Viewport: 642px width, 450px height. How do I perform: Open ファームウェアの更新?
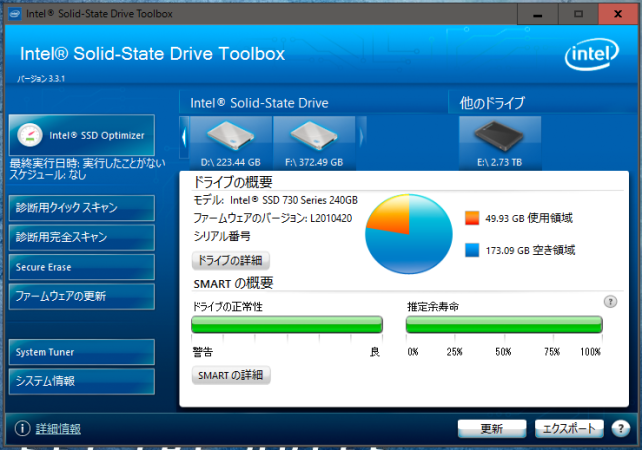tap(82, 296)
